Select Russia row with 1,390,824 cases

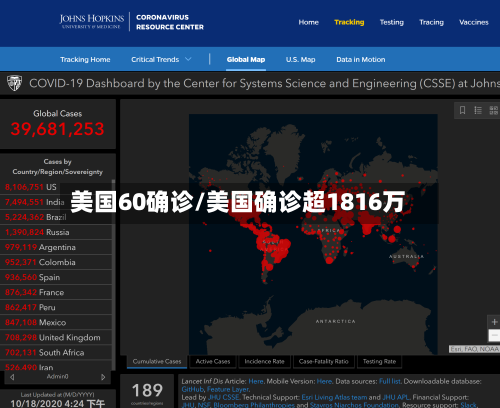pyautogui.click(x=56, y=232)
